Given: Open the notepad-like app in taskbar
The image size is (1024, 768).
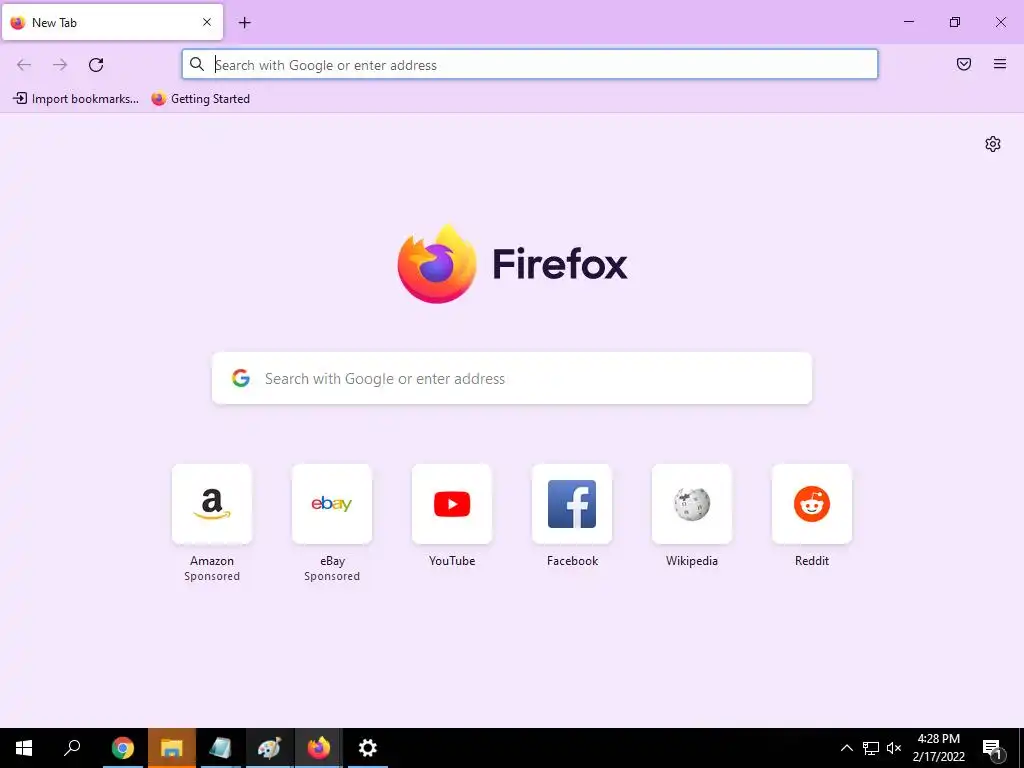Looking at the screenshot, I should pos(220,748).
